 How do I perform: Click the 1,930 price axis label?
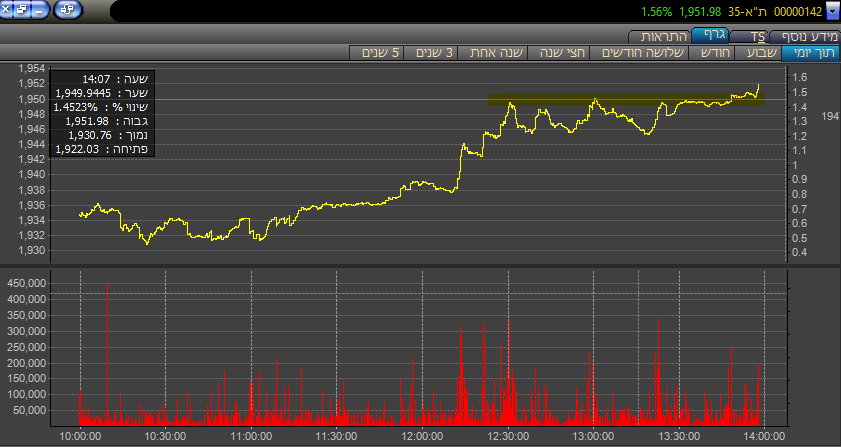tap(31, 251)
